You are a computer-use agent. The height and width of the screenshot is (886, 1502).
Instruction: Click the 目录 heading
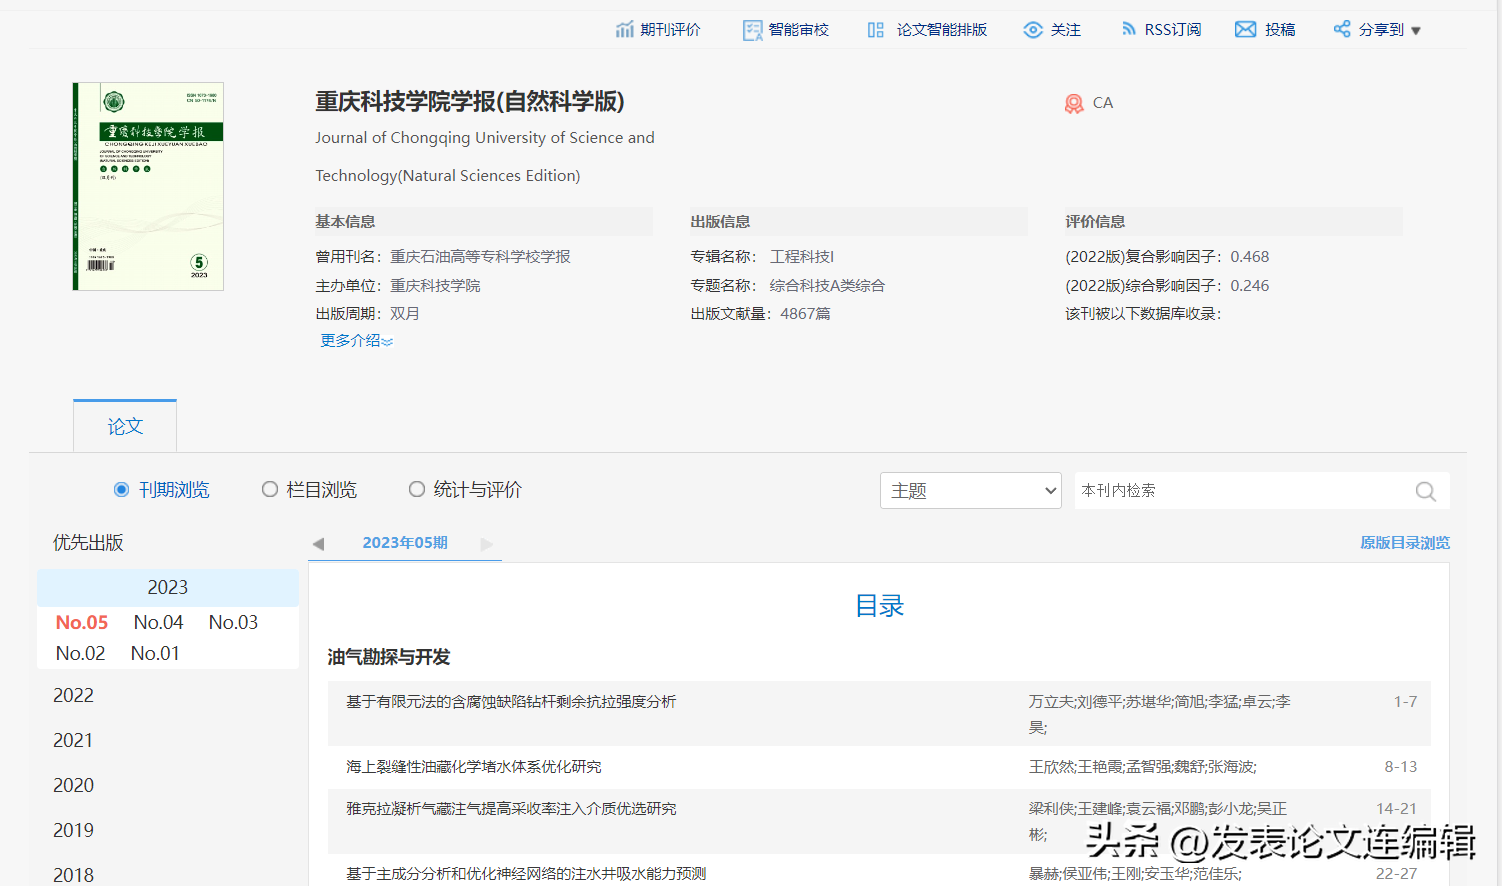(879, 606)
